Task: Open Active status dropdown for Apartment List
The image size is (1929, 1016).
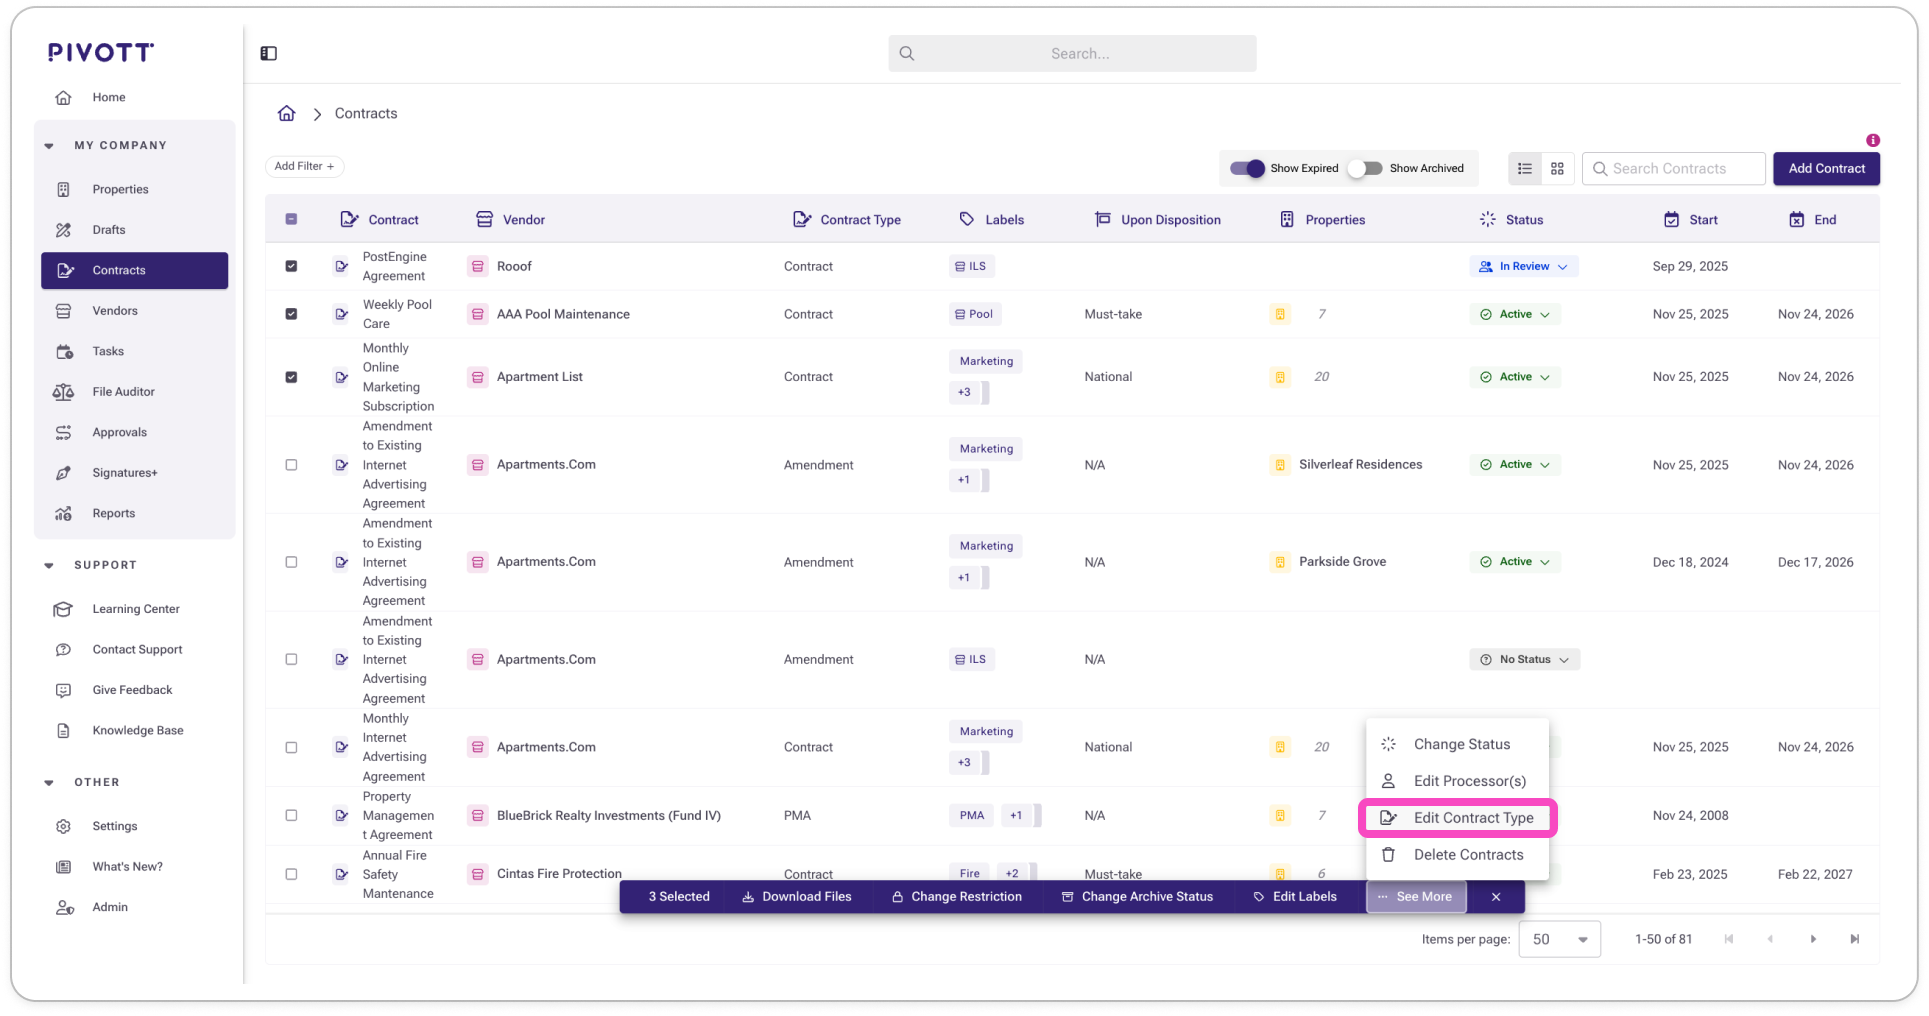Action: tap(1514, 377)
